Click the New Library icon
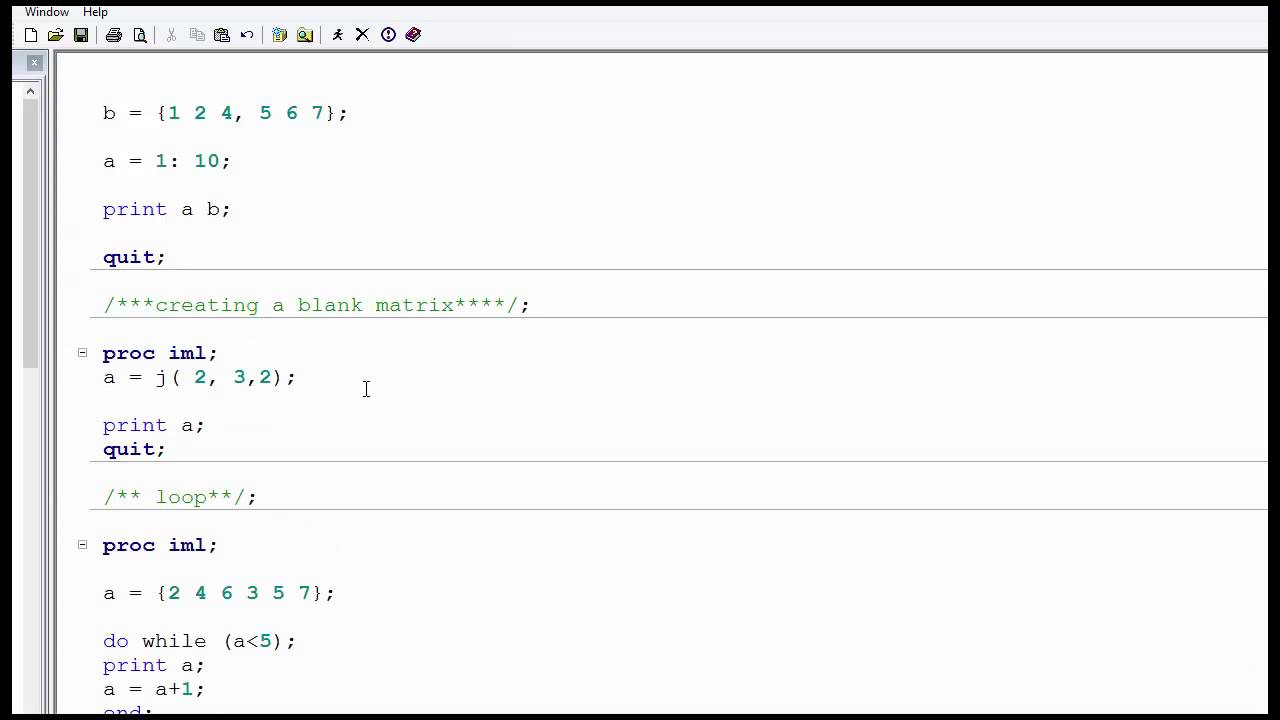Screen dimensions: 1280x720 click(280, 35)
